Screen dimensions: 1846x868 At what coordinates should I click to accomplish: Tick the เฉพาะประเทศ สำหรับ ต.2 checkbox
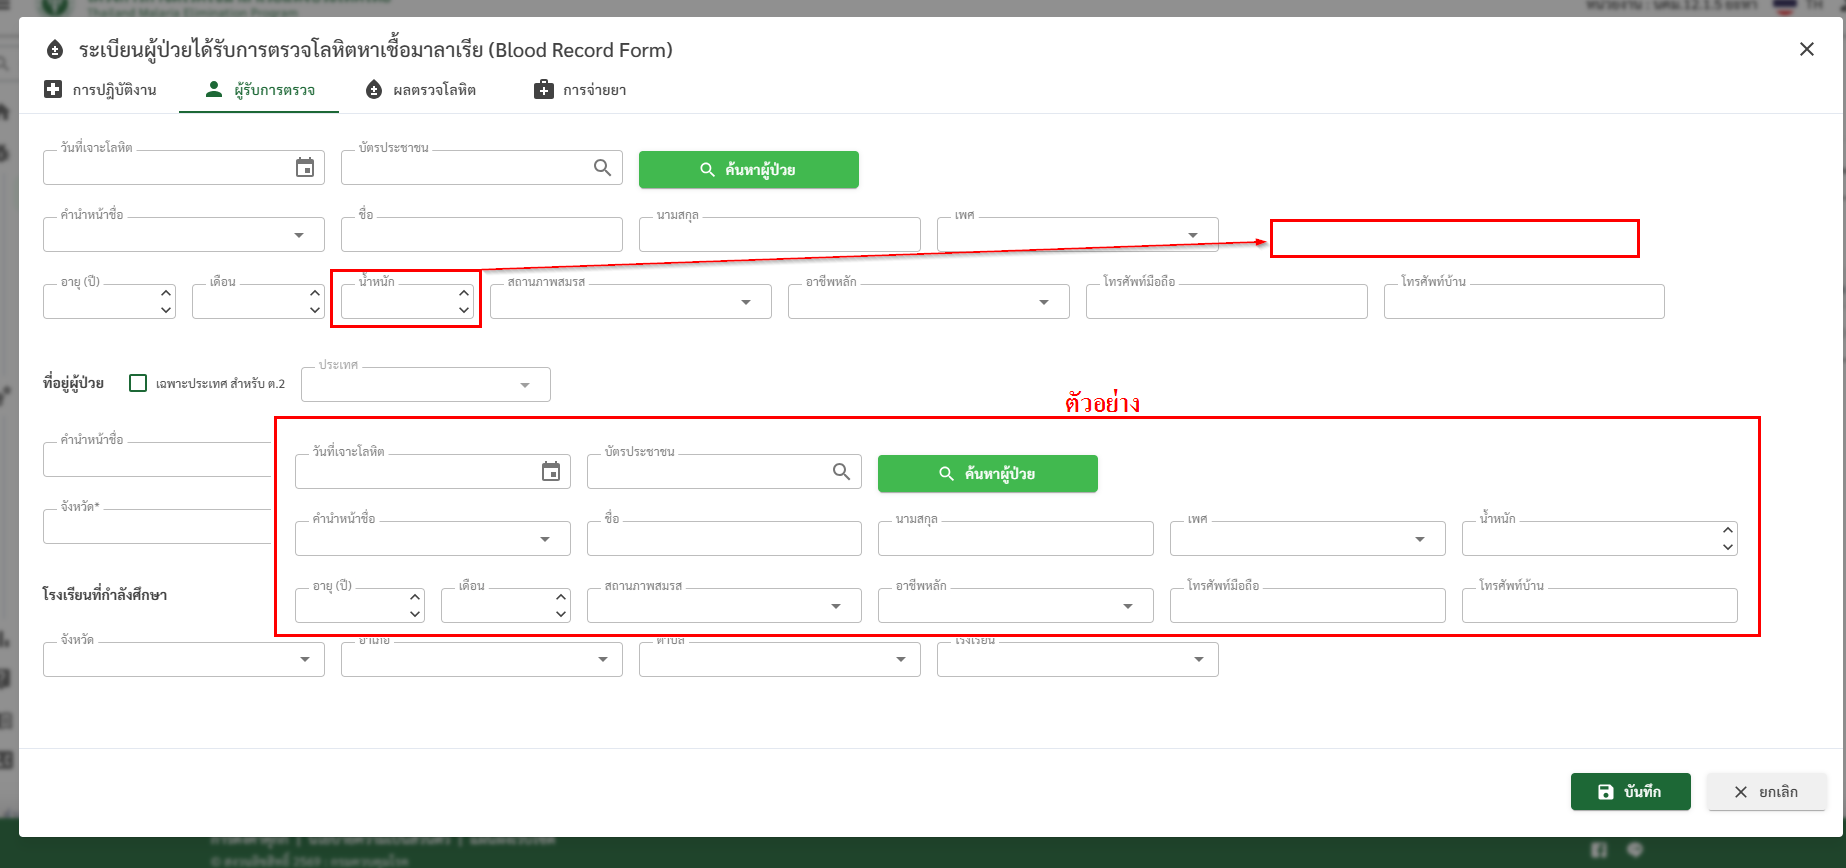(x=138, y=383)
